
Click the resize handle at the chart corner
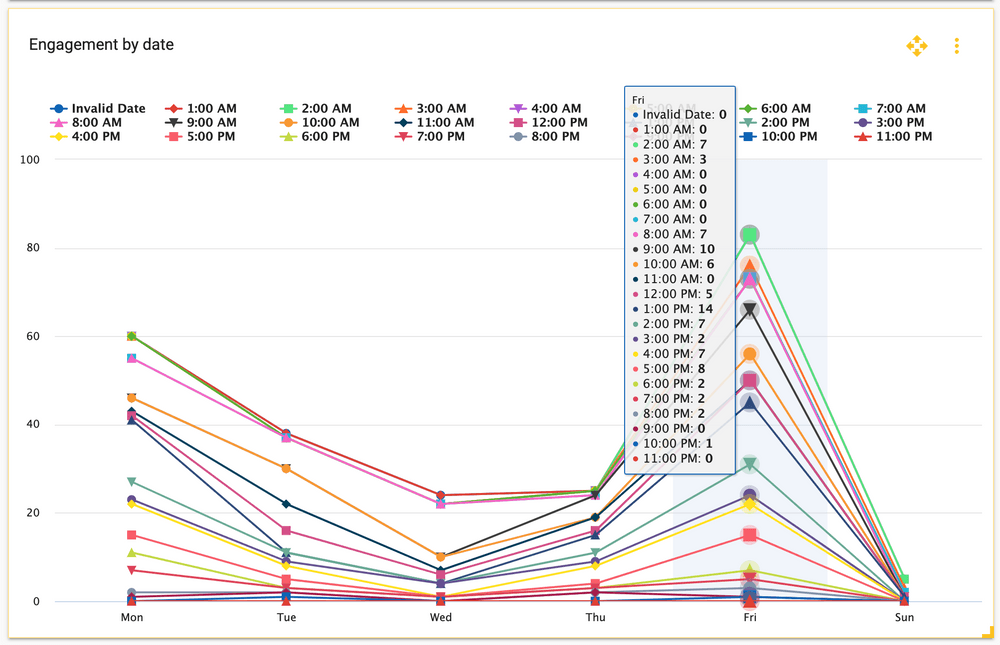(987, 631)
